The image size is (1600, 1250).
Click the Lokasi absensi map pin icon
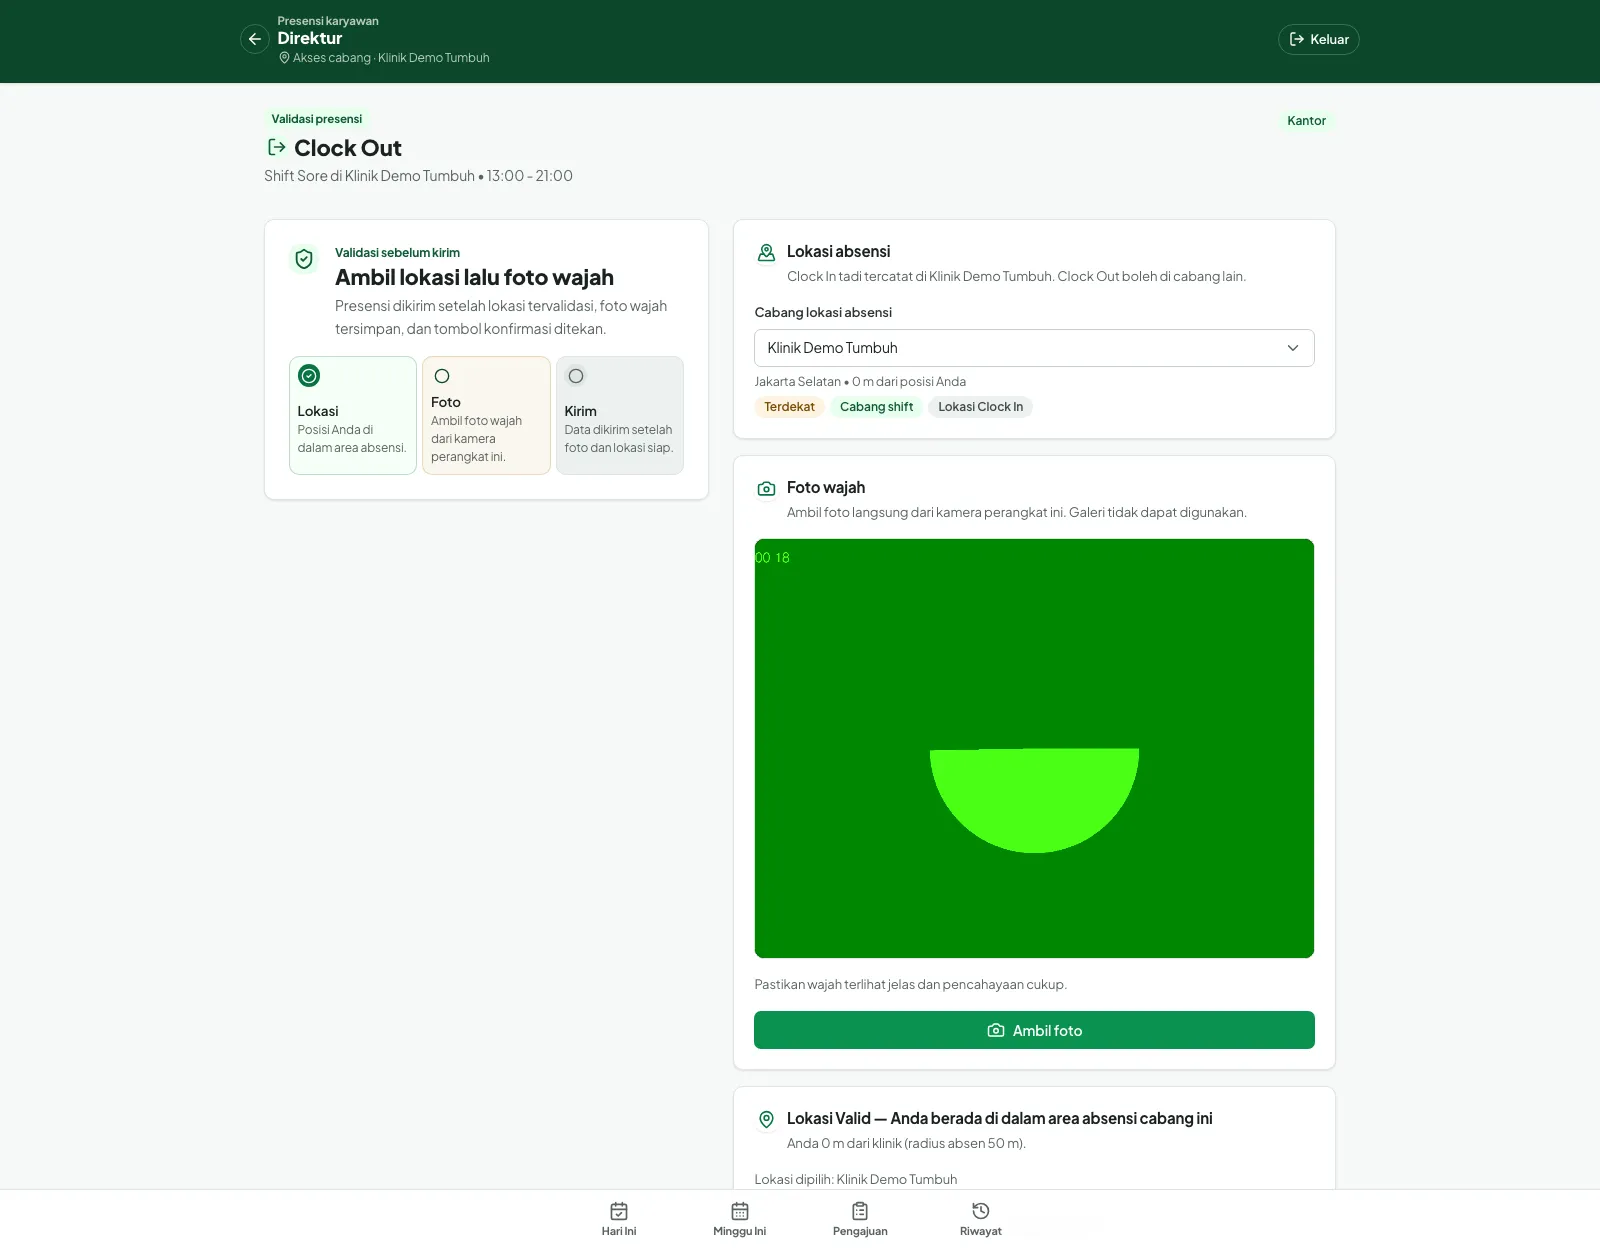pyautogui.click(x=766, y=253)
